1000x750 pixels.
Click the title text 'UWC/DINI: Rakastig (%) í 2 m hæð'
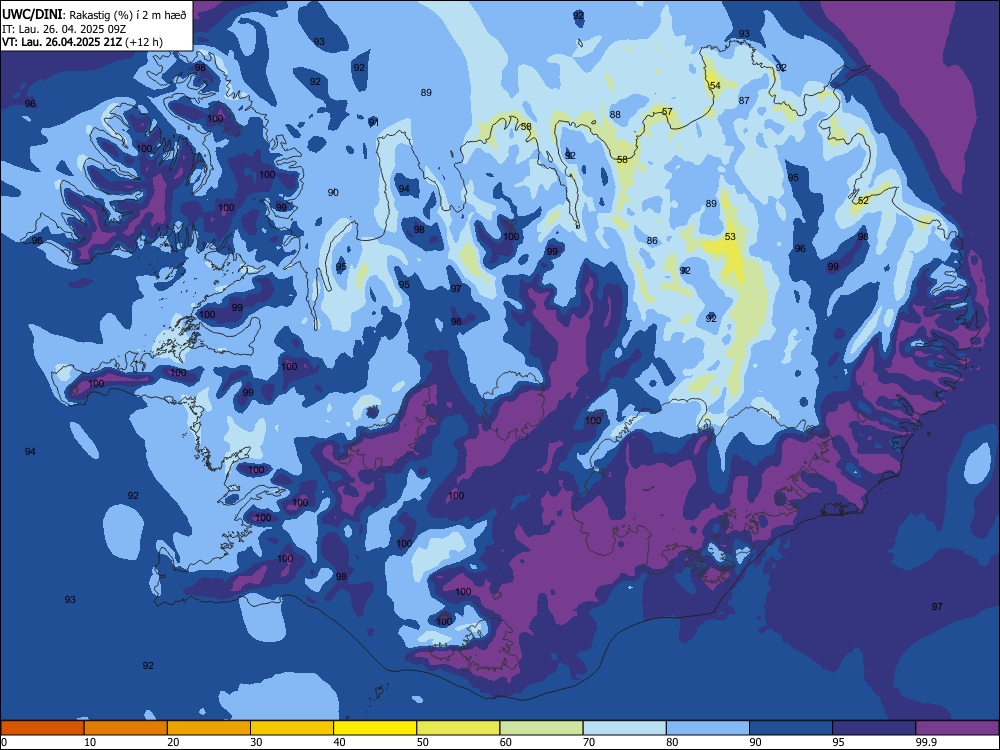coord(94,15)
